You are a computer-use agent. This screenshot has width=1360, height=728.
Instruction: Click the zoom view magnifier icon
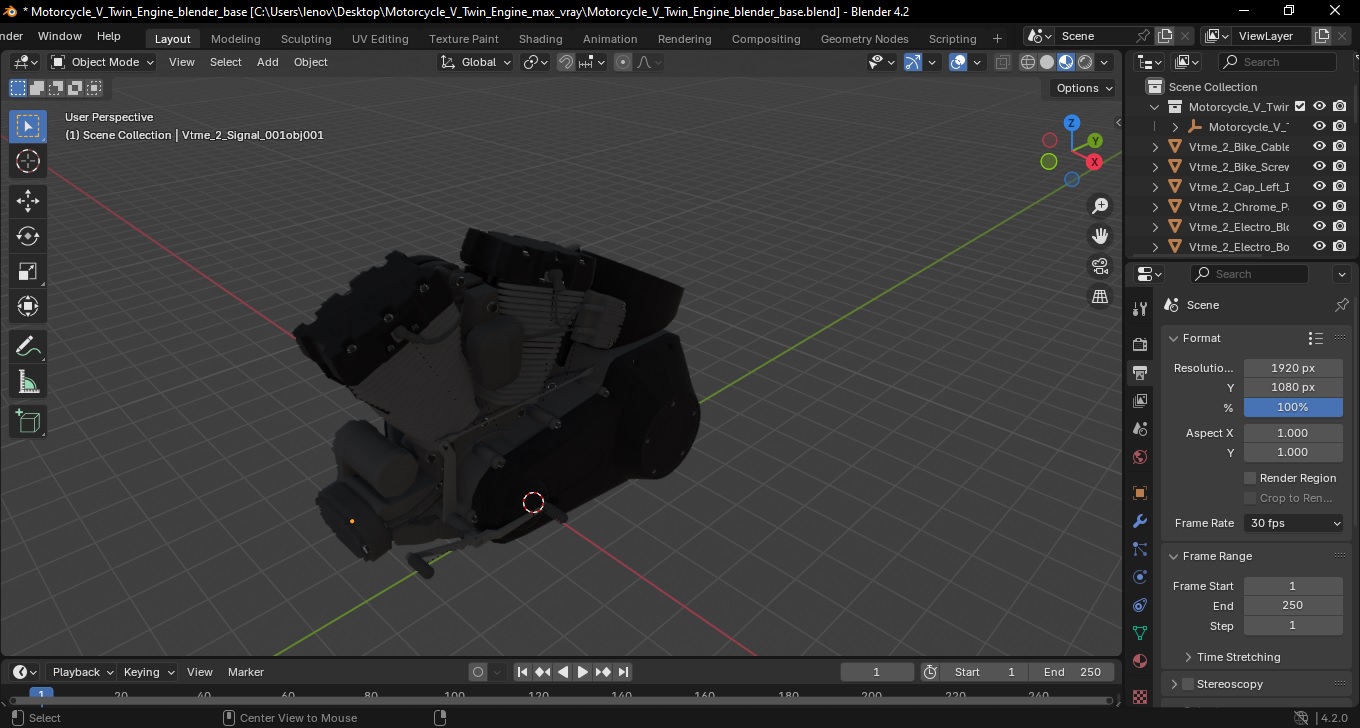[1100, 206]
